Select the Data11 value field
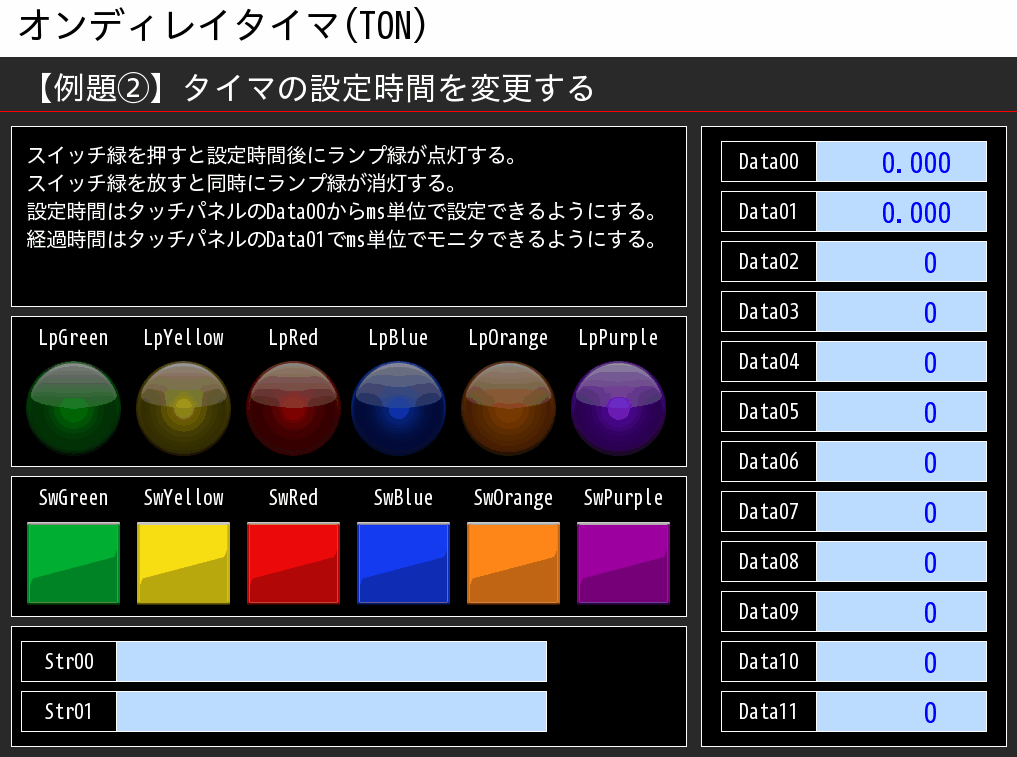Viewport: 1017px width, 757px height. point(901,712)
